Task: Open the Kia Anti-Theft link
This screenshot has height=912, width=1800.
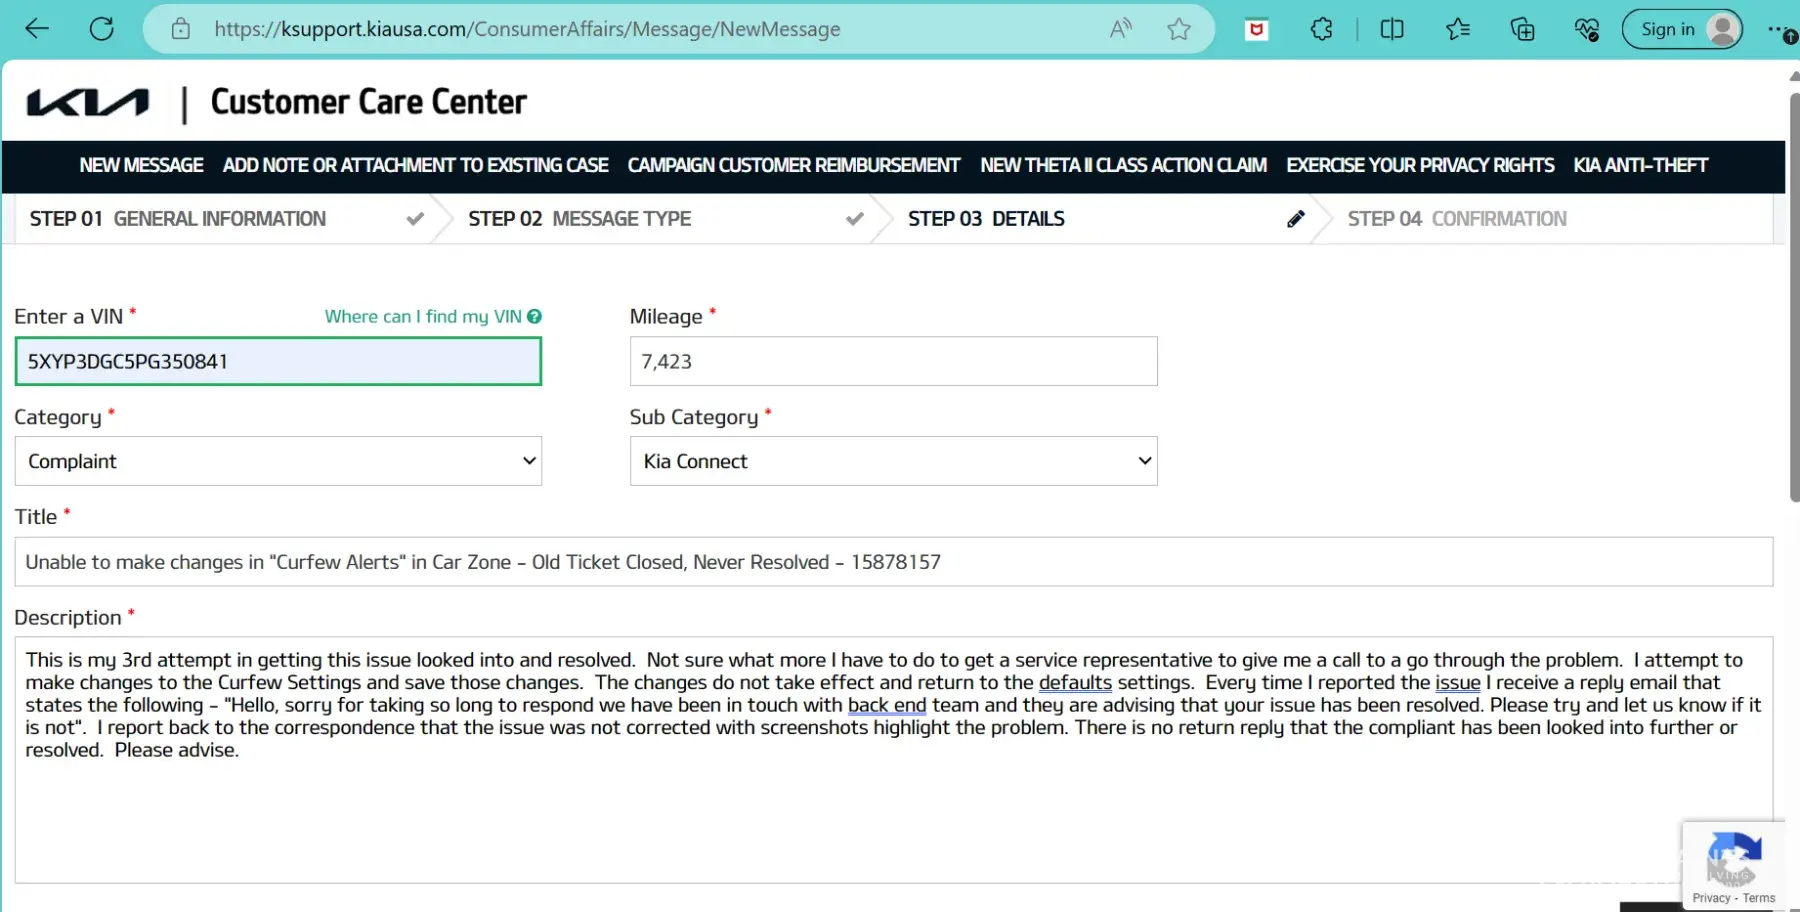Action: pos(1640,165)
